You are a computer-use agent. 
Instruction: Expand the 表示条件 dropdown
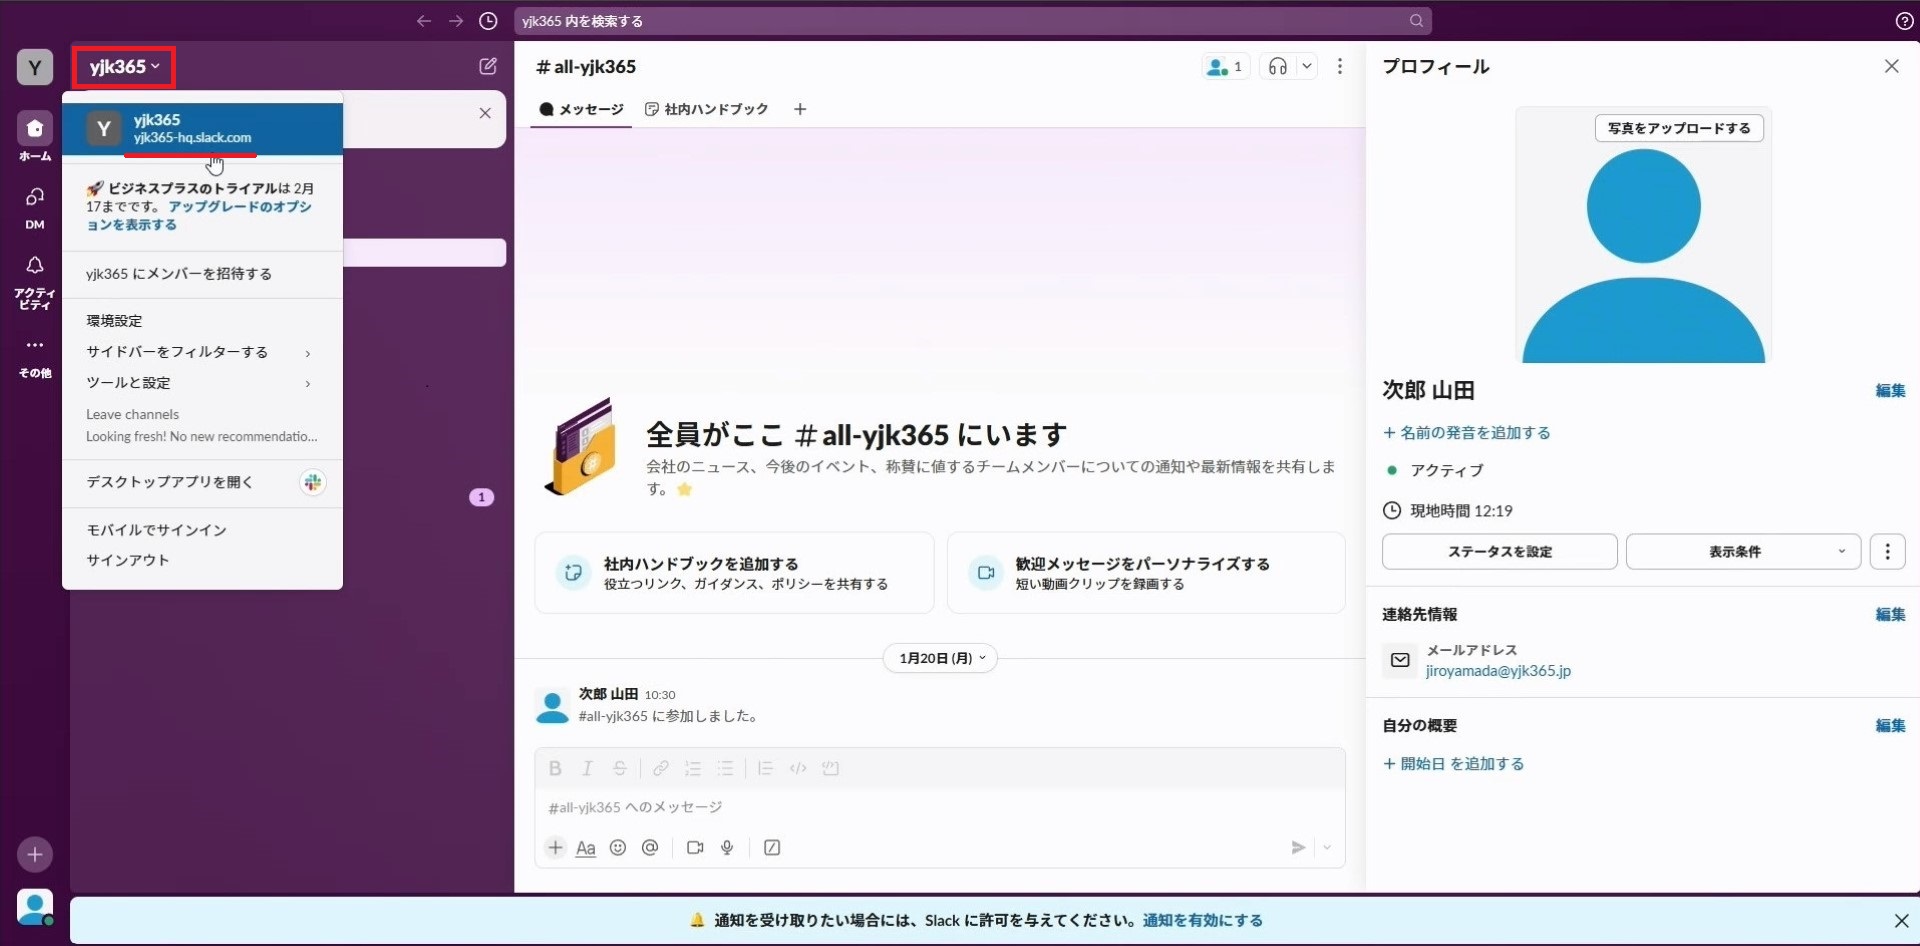click(1743, 552)
